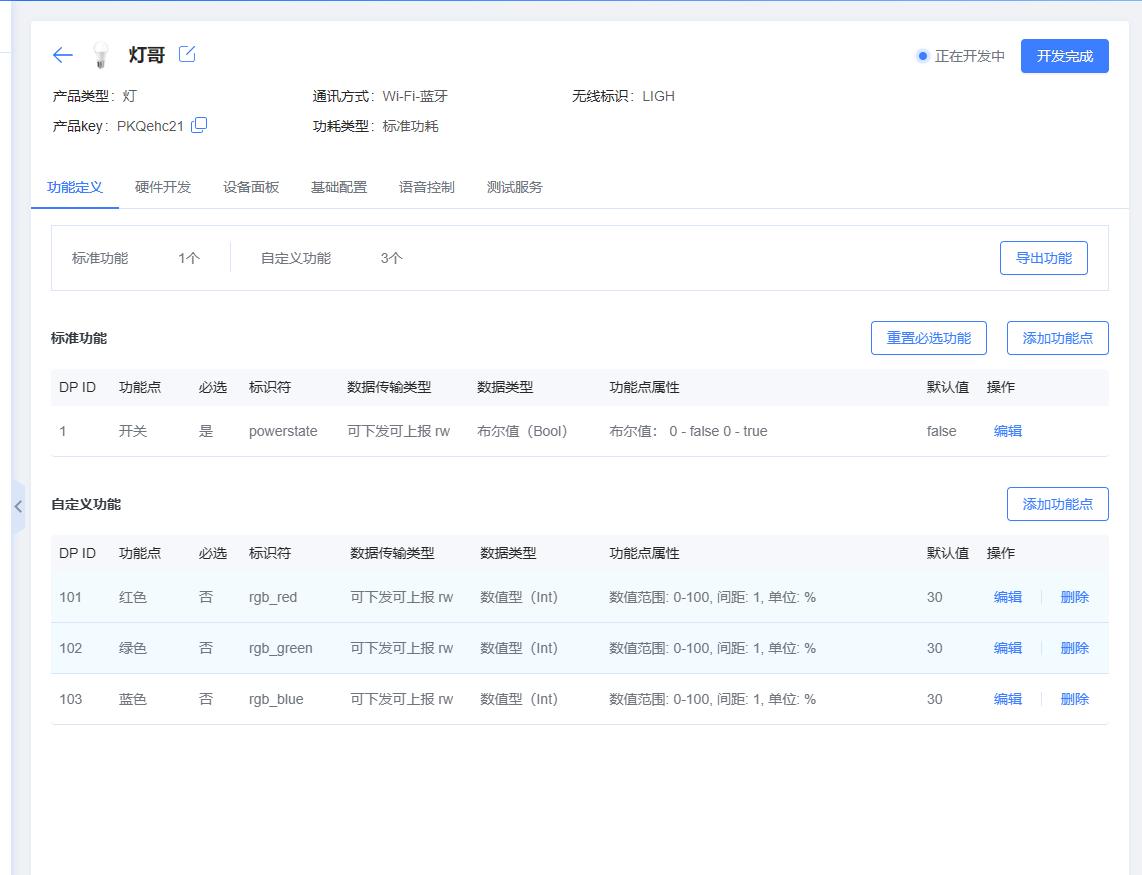Click the rgb_green identifier cell
1142x875 pixels.
coord(280,648)
